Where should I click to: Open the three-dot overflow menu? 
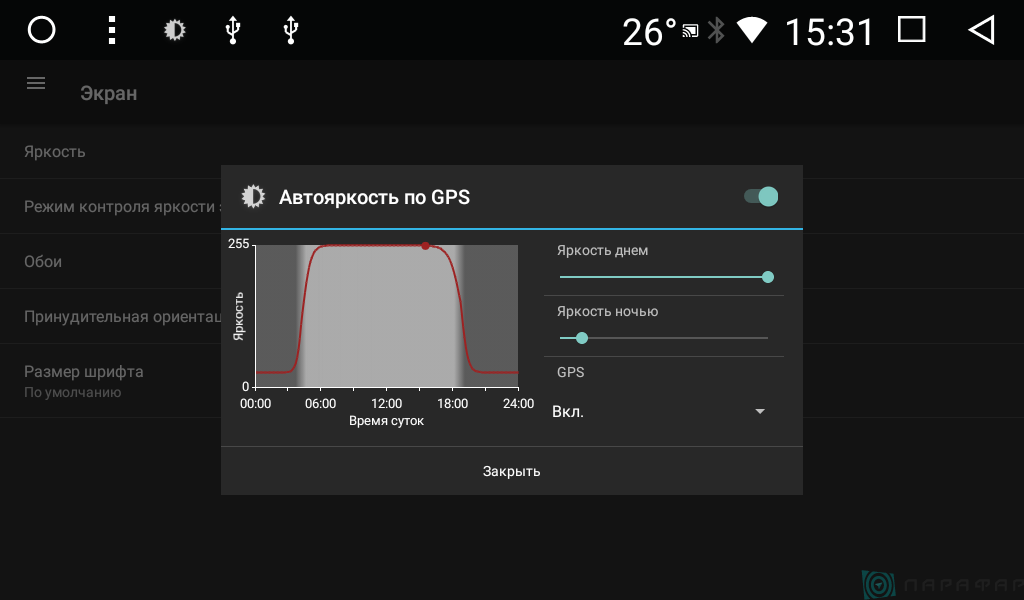click(x=112, y=30)
